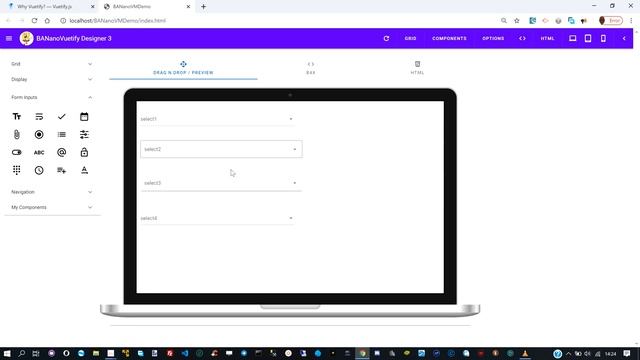Screen dimensions: 640x360
Task: Select the switch toggle component icon
Action: tap(17, 152)
